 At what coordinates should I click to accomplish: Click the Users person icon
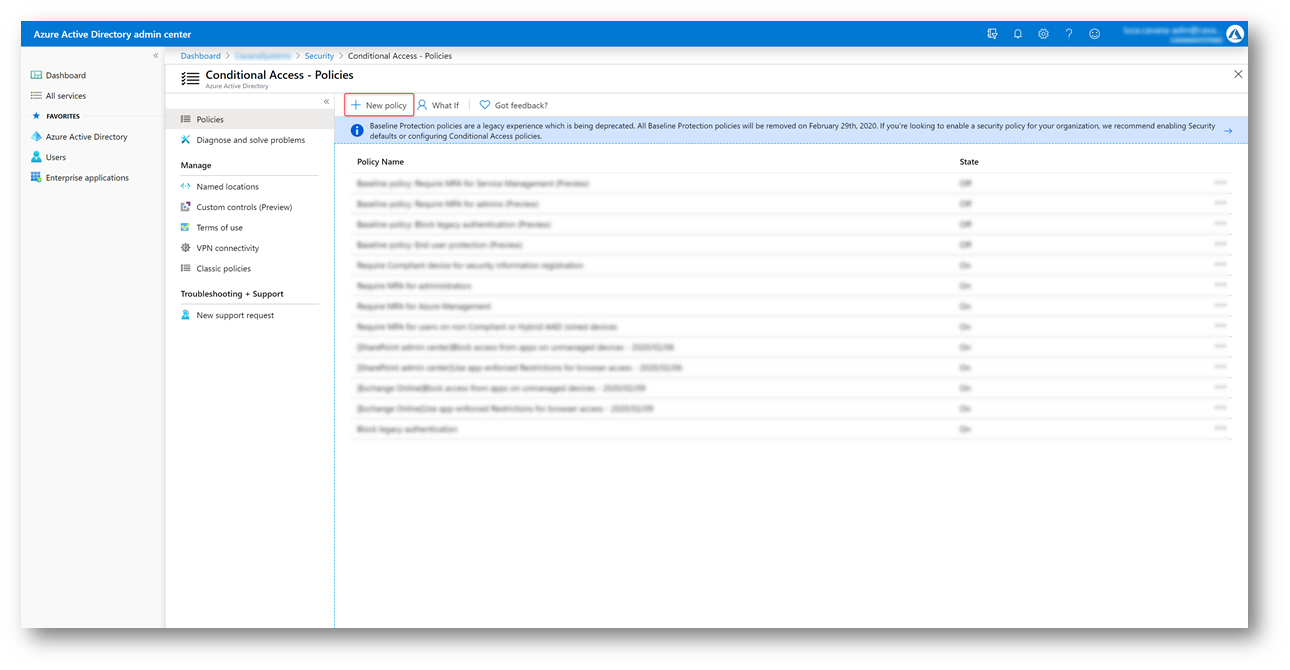(x=36, y=157)
